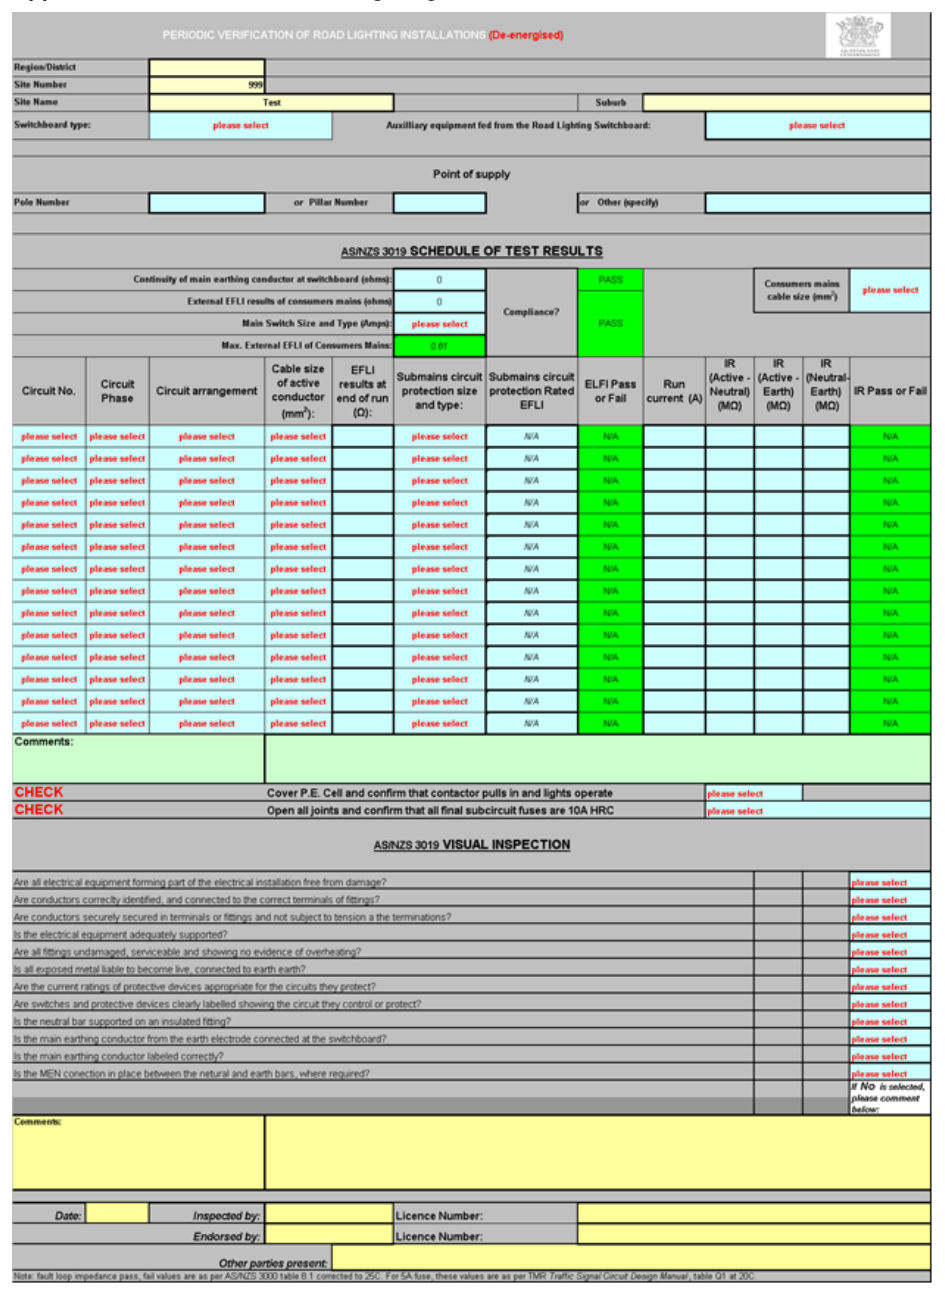
Task: Answer the MEN connection in place question
Action: [890, 1074]
